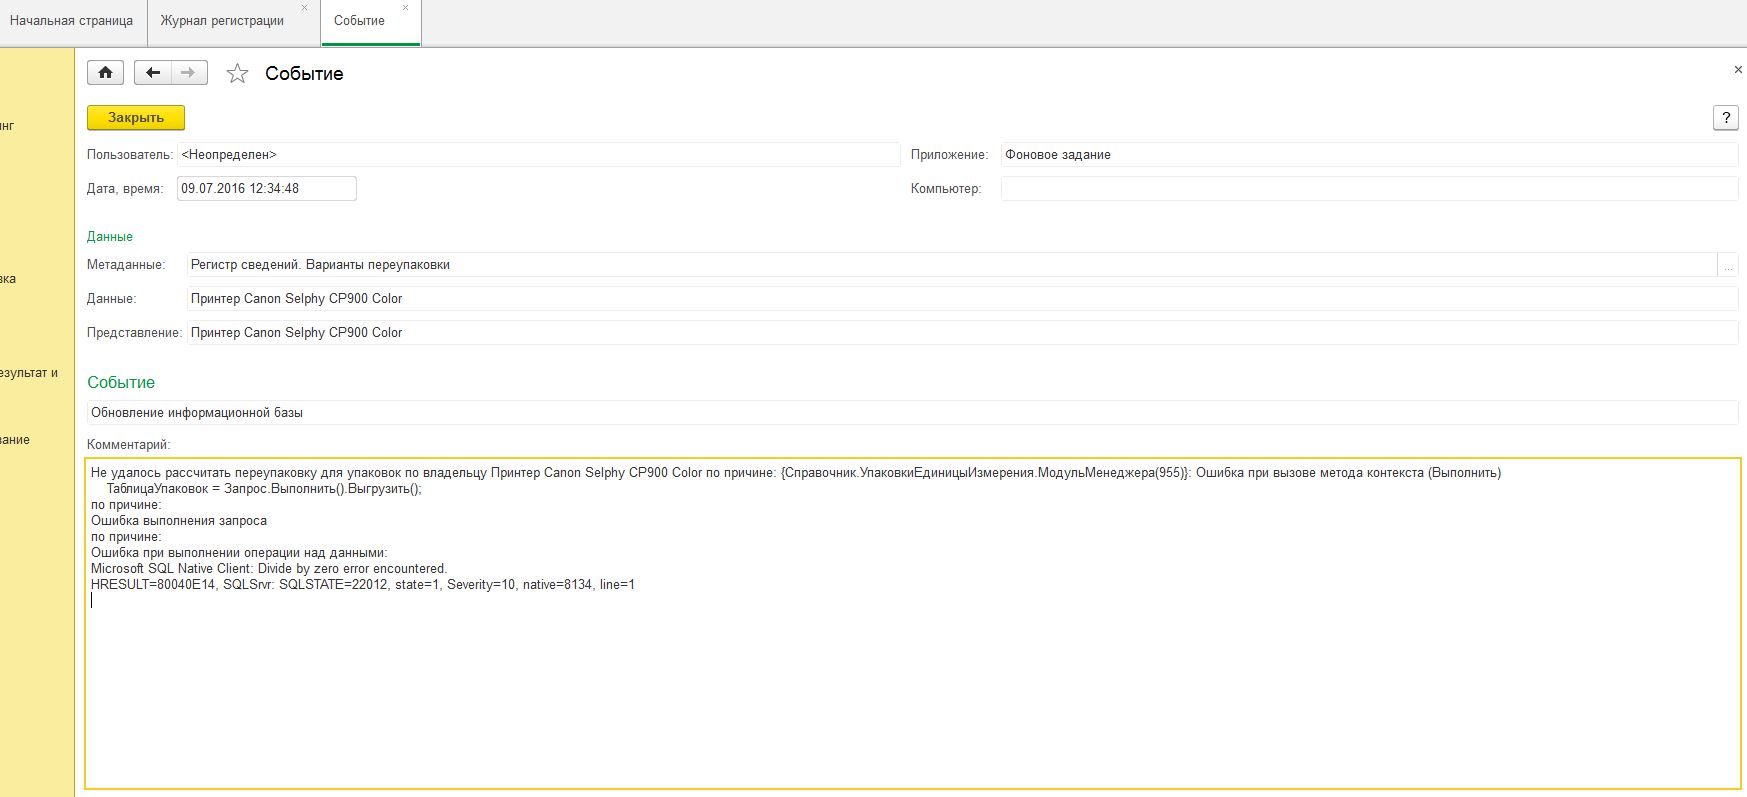The width and height of the screenshot is (1747, 797).
Task: Click the Обновление информационной базы event field
Action: click(910, 413)
